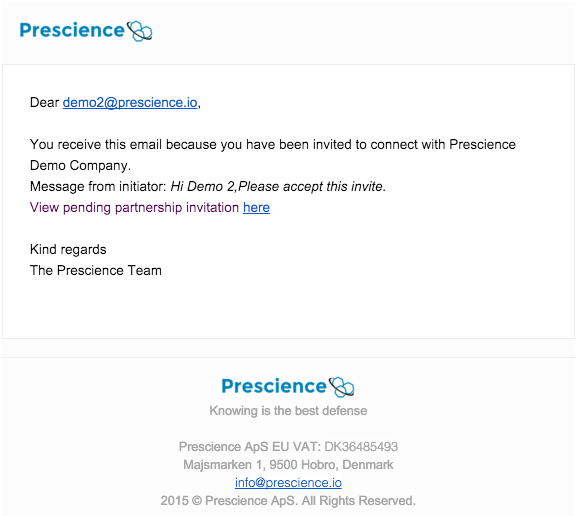
Task: Click the dotted divider line above the footer
Action: [x=288, y=357]
